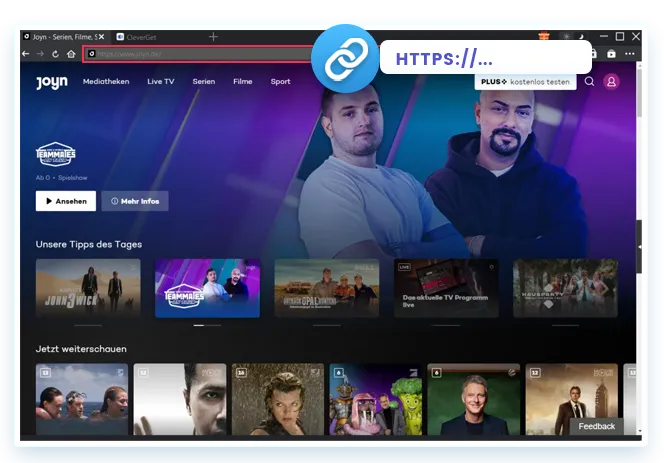Go to Filme section
Viewport: 664px width, 463px height.
243,81
